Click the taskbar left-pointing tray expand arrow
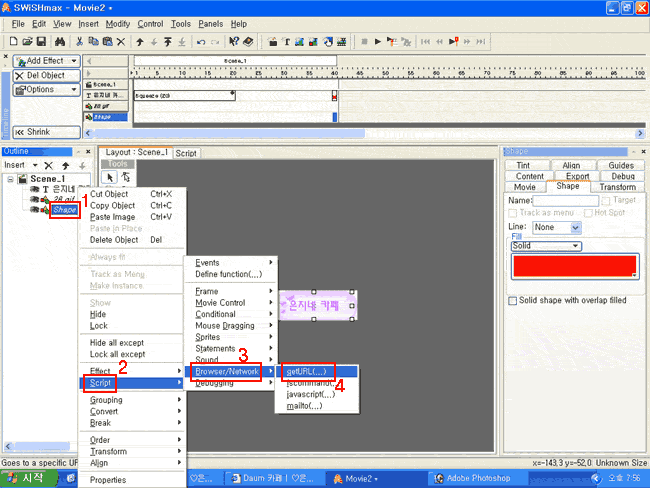 point(596,478)
